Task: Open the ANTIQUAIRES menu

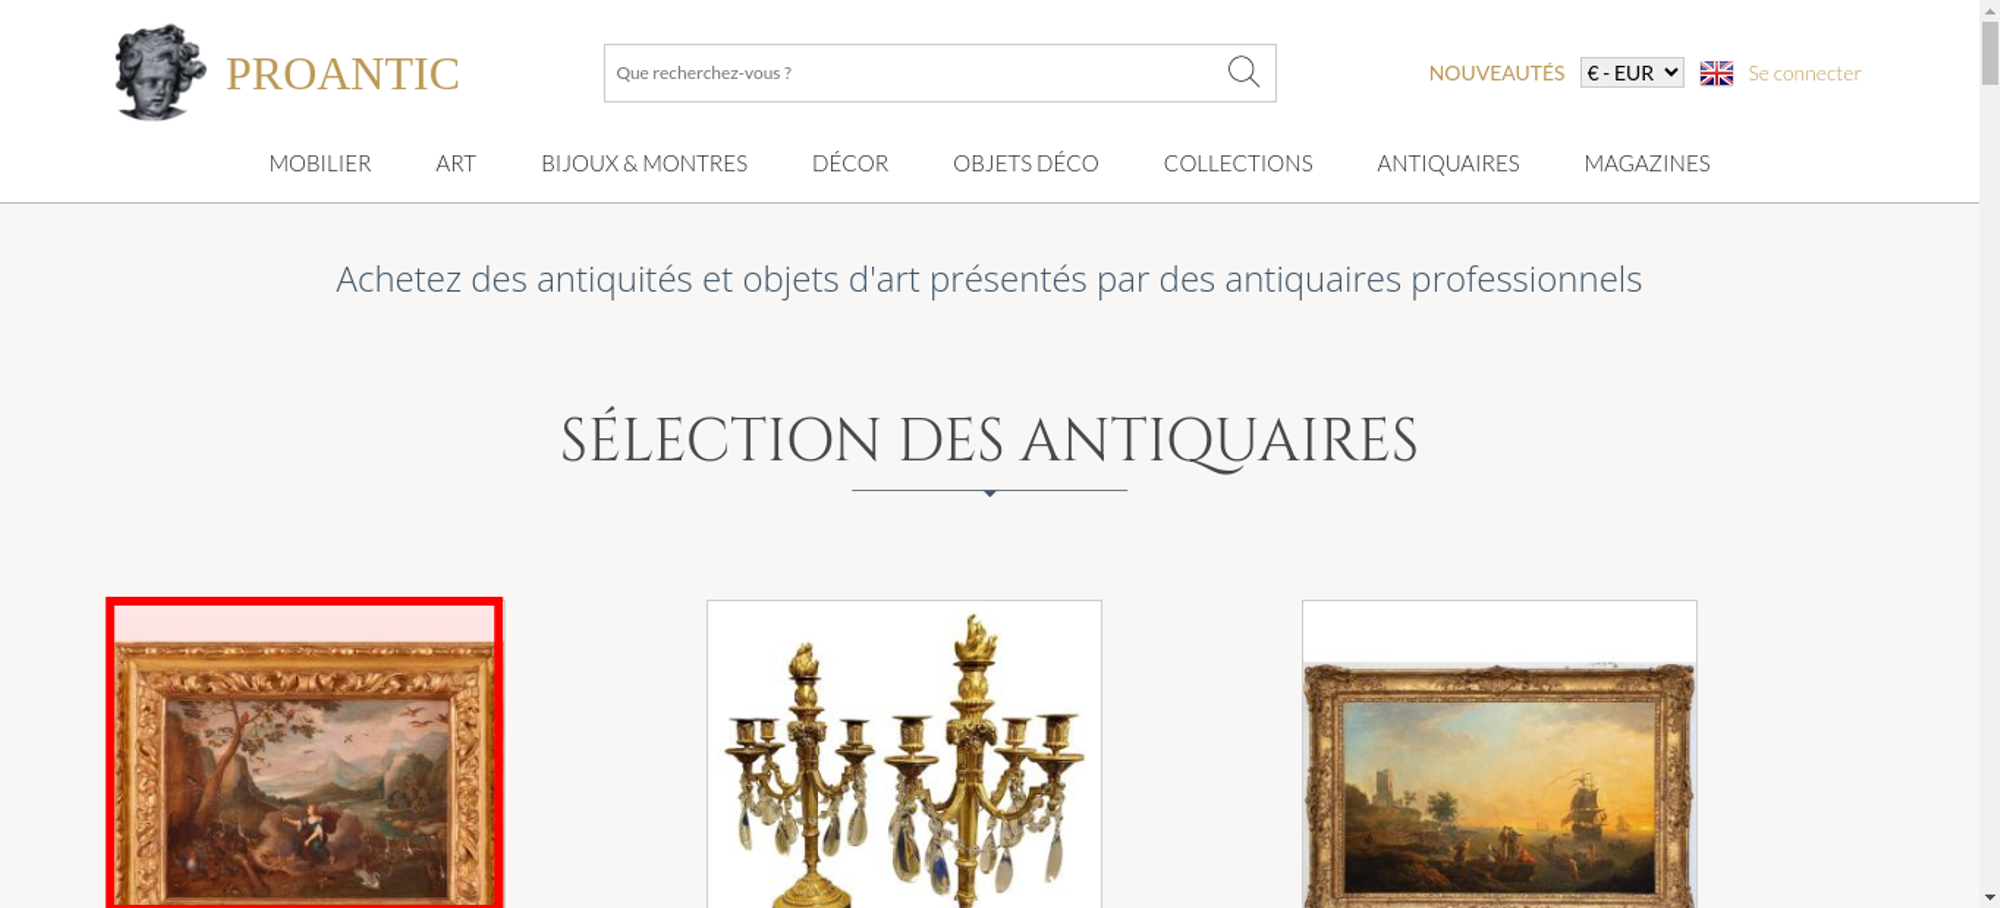Action: pyautogui.click(x=1448, y=163)
